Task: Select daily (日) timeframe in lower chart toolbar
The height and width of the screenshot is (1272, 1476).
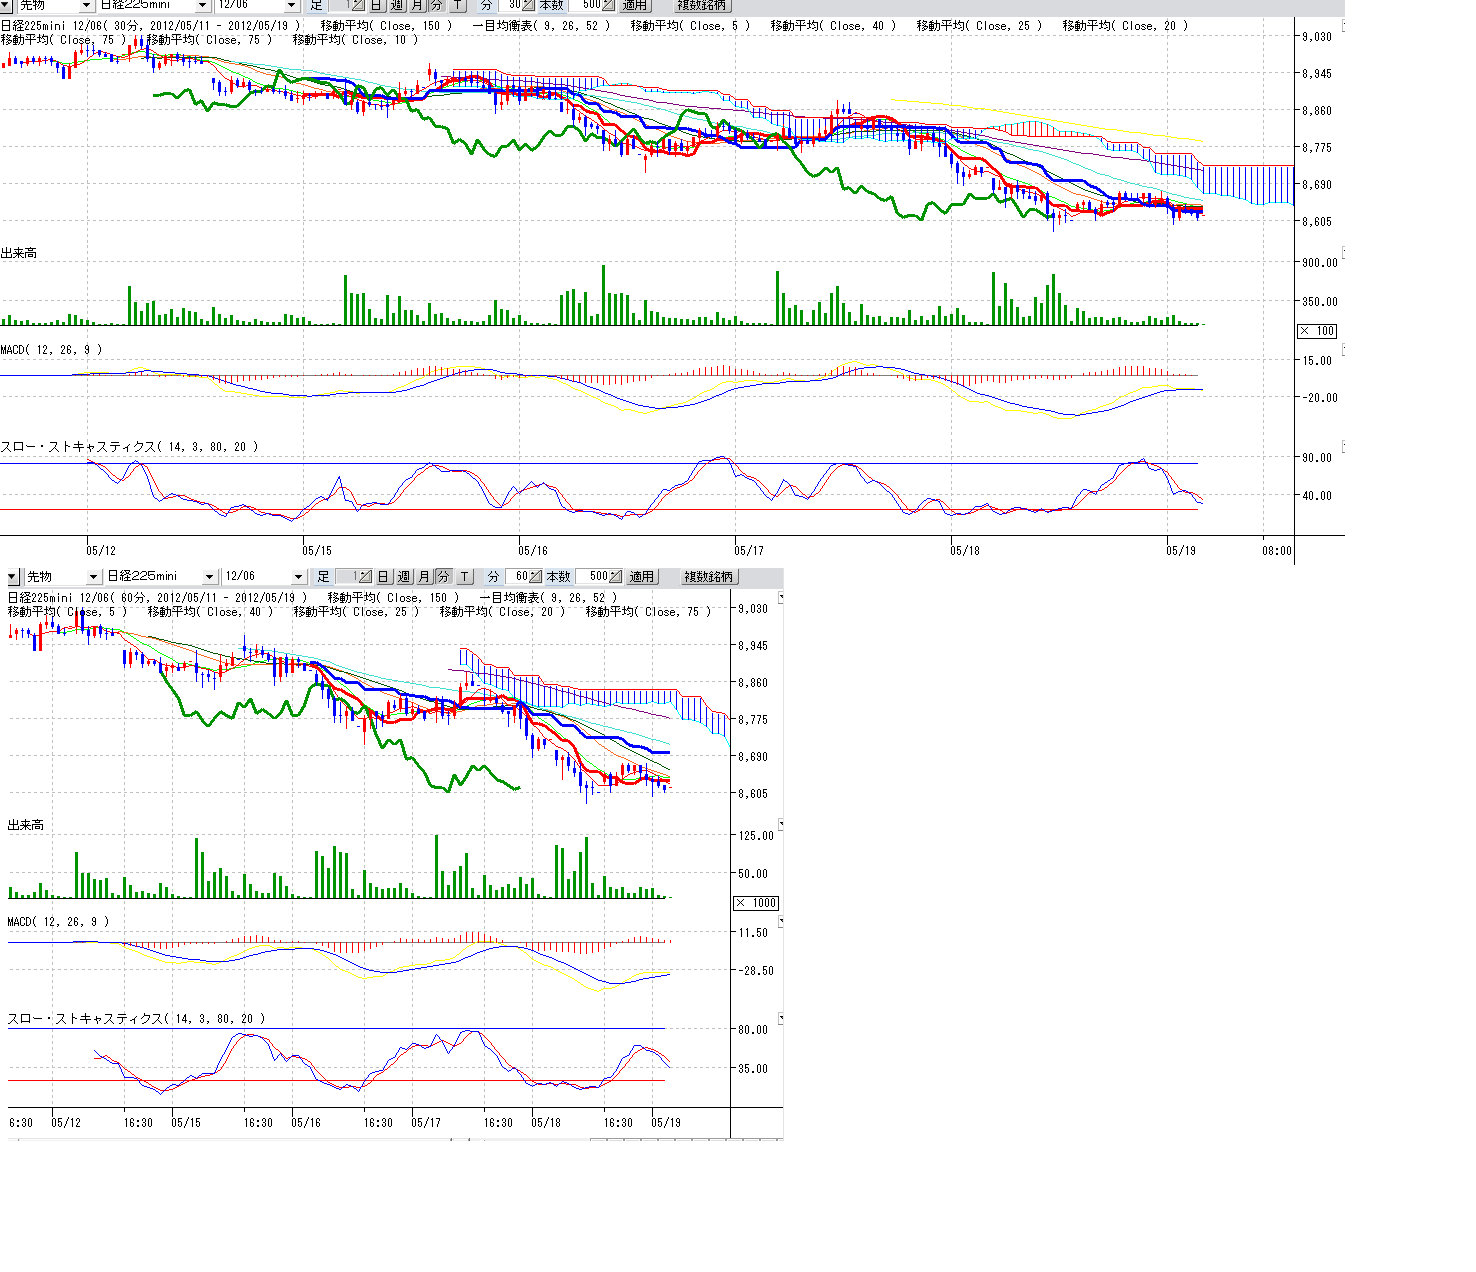Action: point(384,577)
